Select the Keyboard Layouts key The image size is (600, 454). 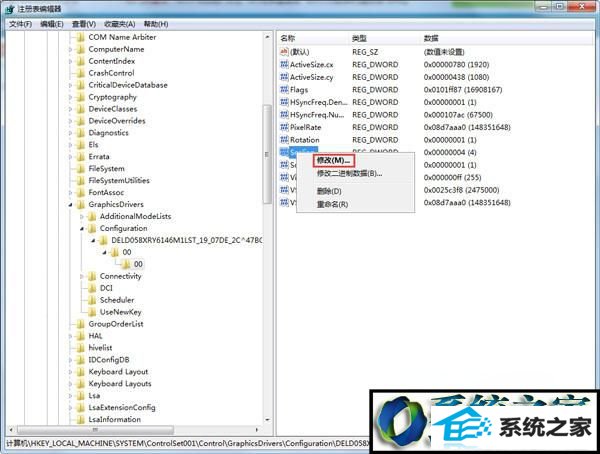120,384
